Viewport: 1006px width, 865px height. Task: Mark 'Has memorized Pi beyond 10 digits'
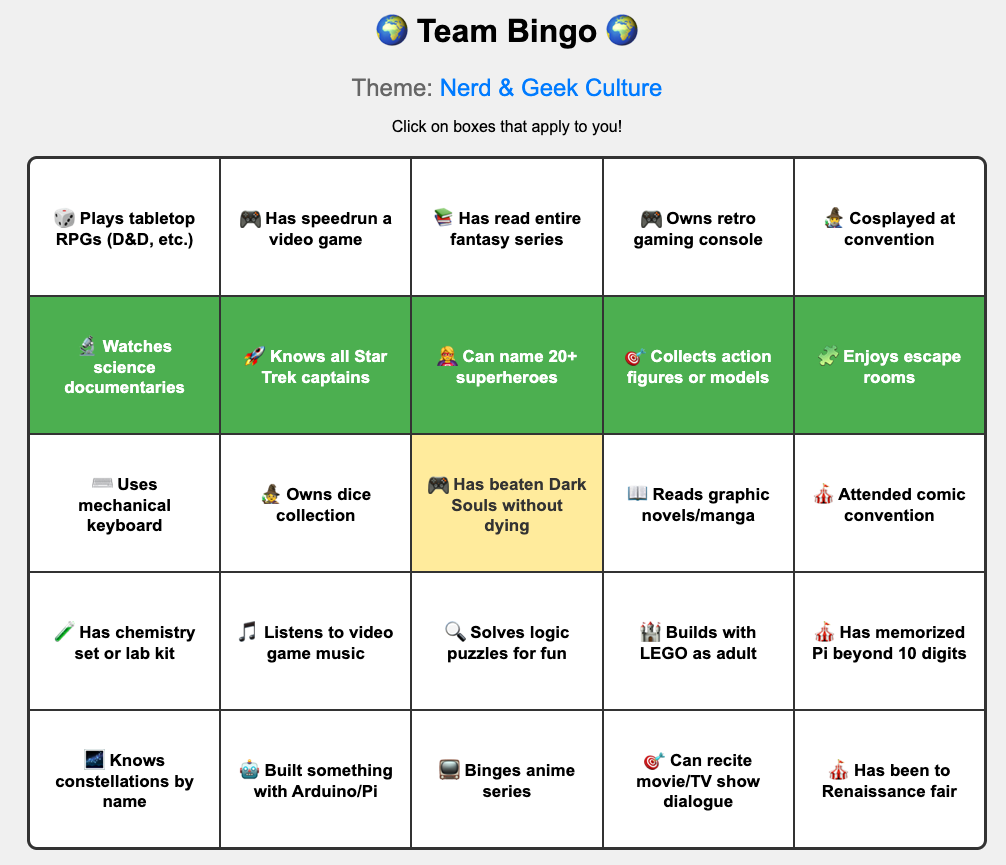889,642
